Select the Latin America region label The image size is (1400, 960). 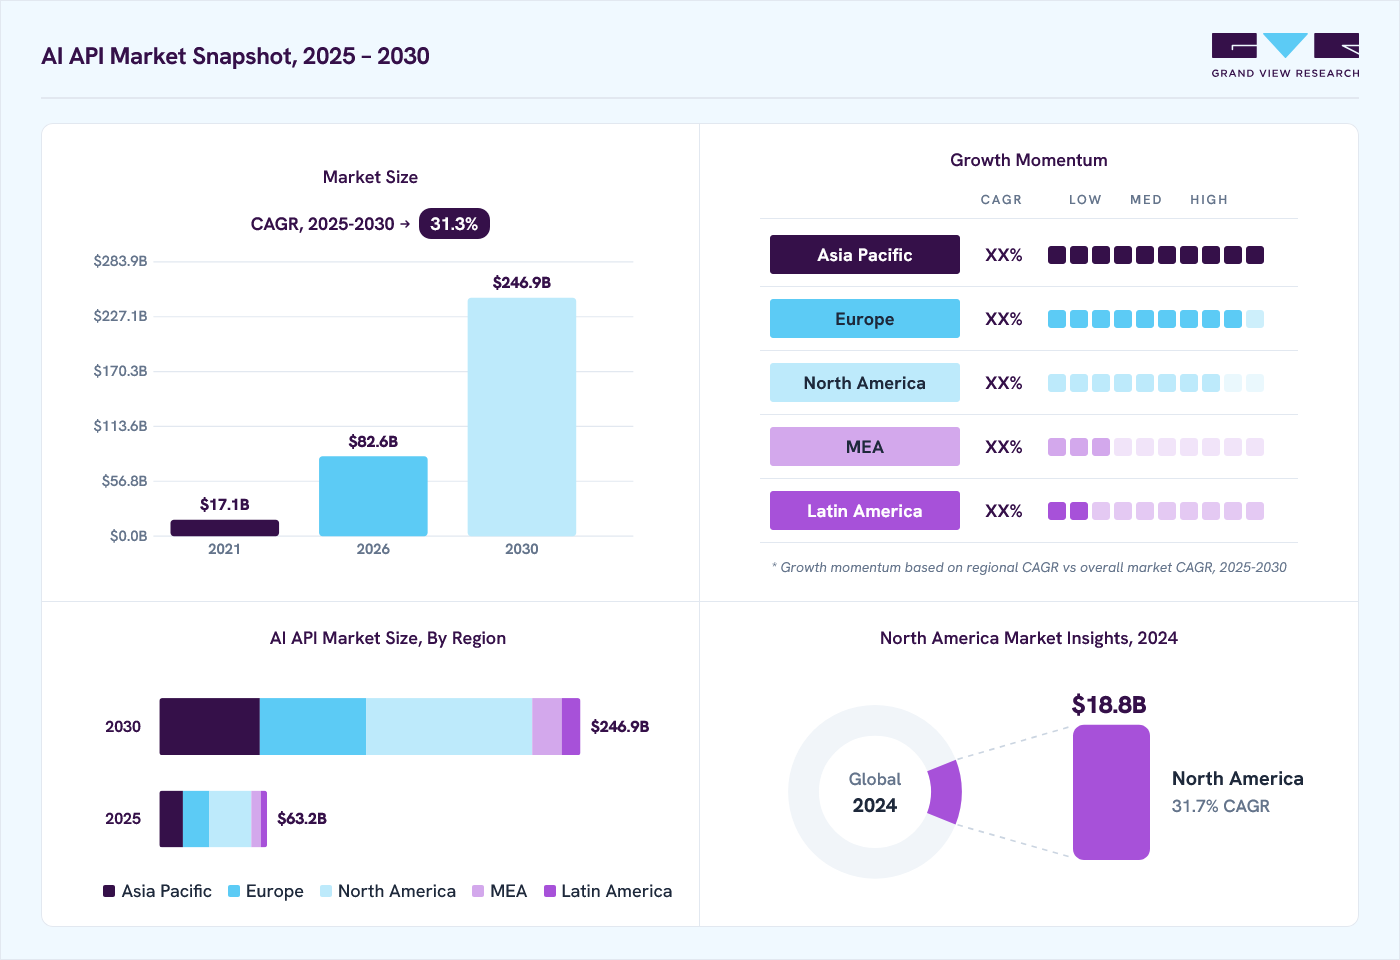pyautogui.click(x=865, y=511)
